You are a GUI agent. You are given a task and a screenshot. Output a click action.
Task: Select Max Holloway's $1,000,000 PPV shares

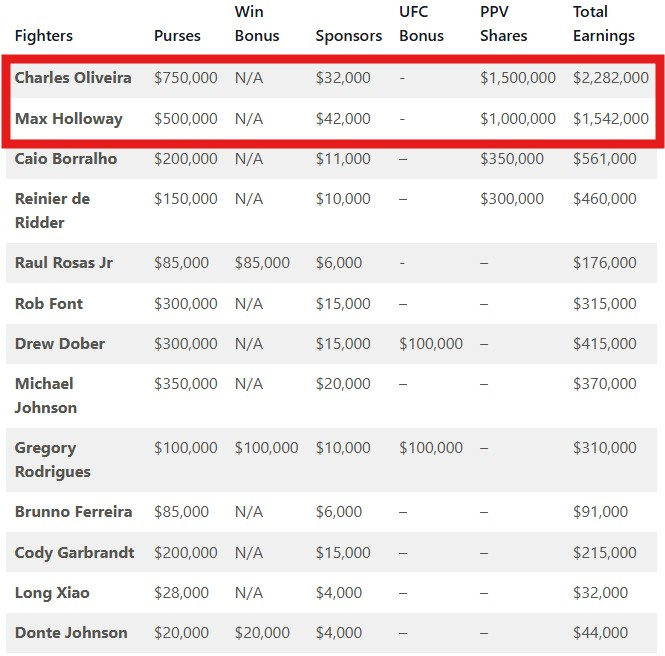517,118
